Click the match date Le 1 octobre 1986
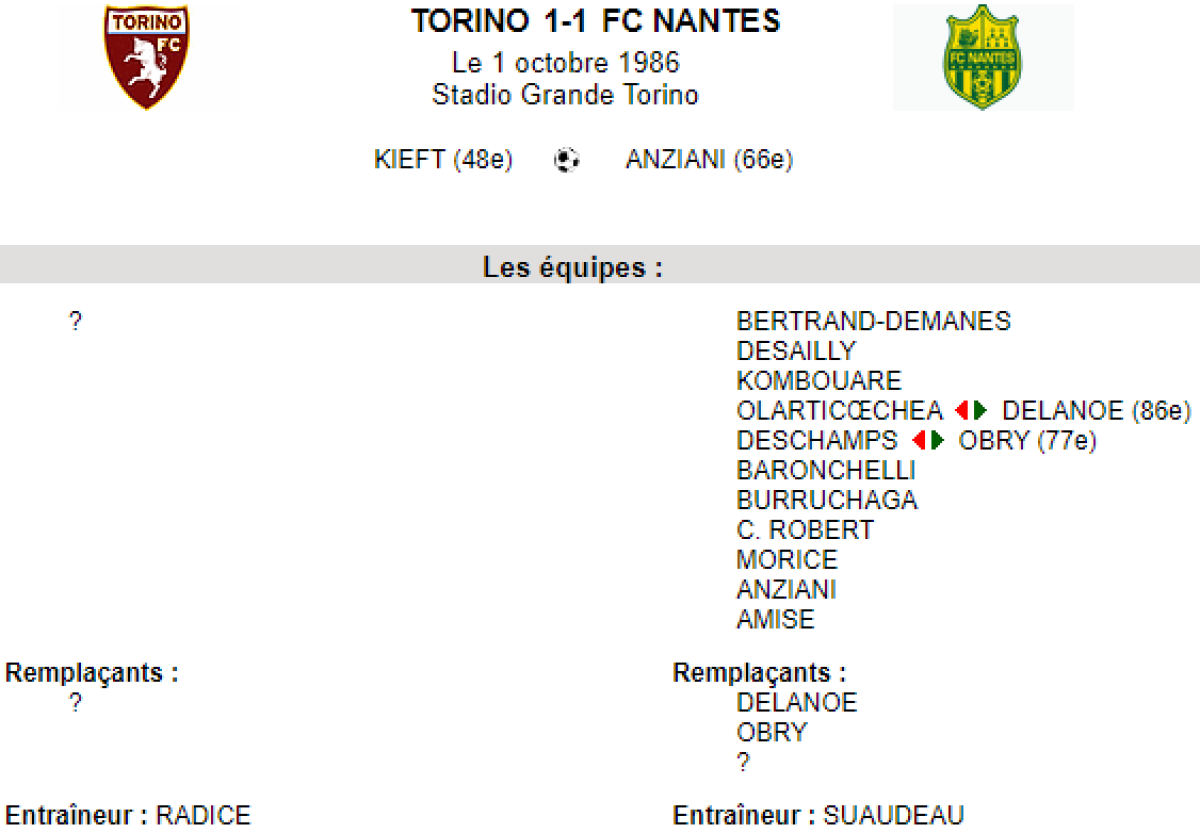 click(565, 63)
